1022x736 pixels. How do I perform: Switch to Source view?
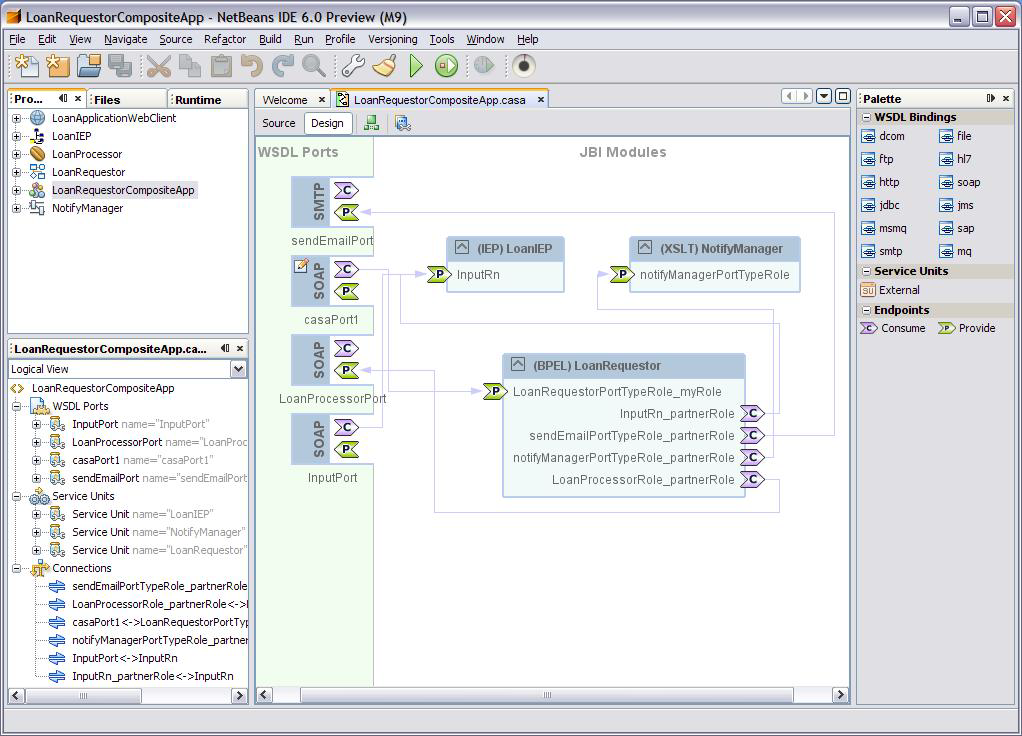coord(278,123)
